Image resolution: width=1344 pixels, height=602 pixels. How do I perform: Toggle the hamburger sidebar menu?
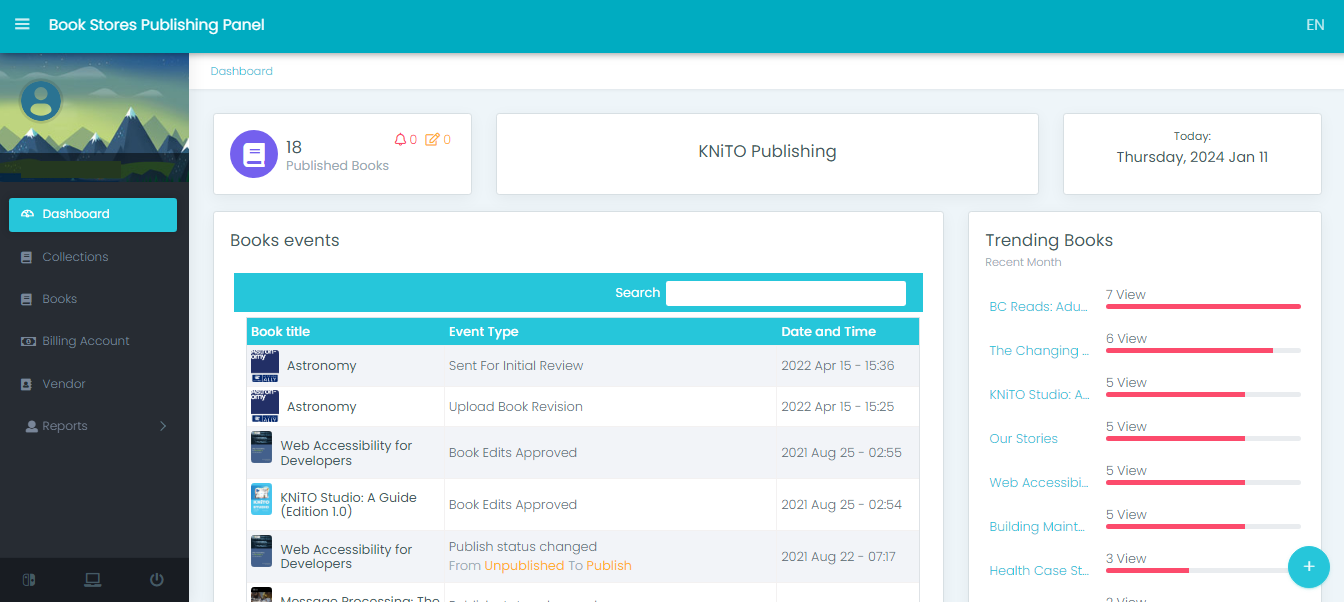tap(22, 25)
